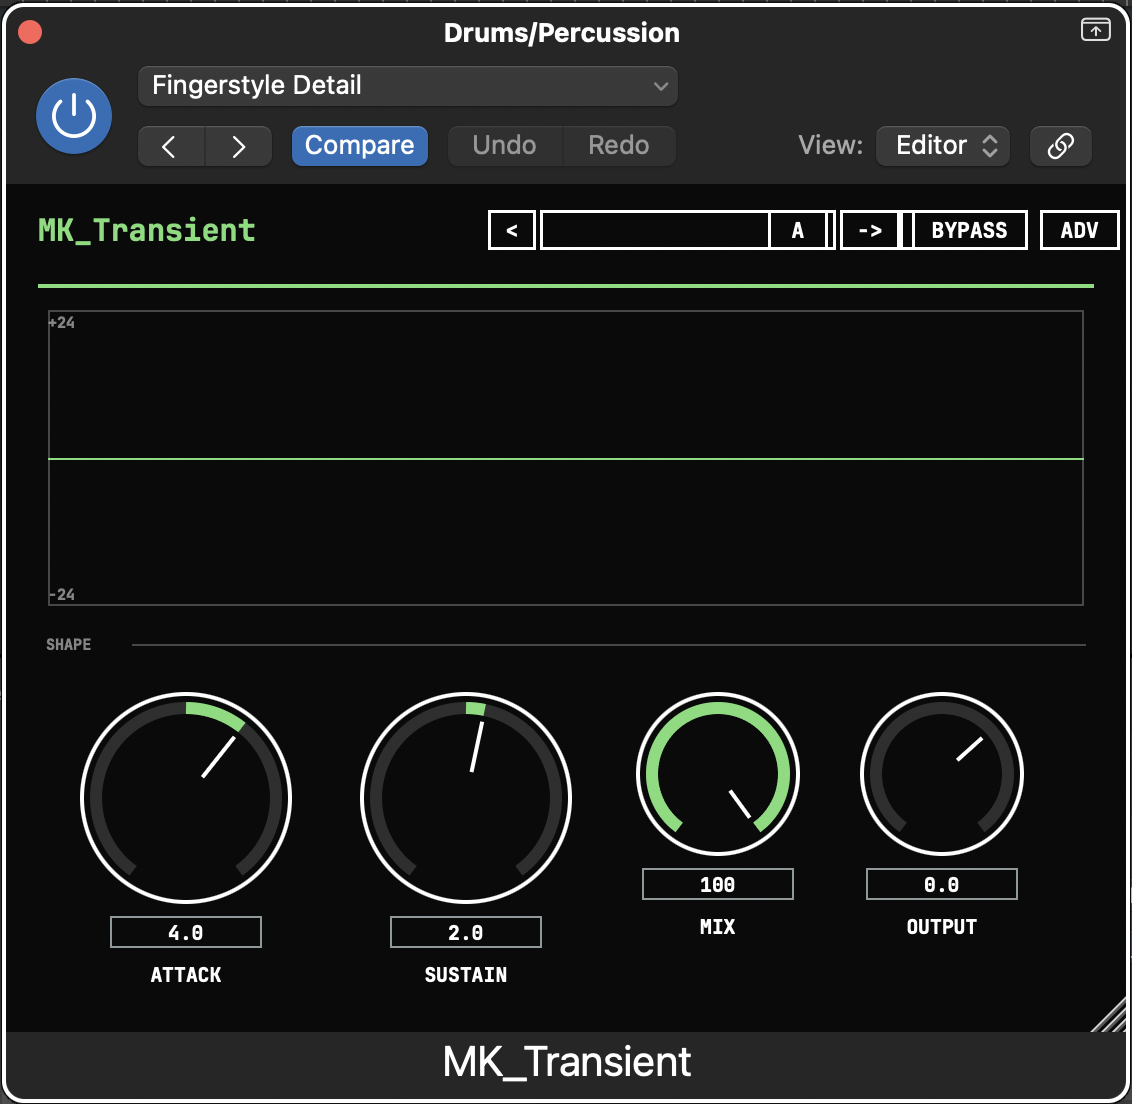Click the OUTPUT knob

(941, 774)
